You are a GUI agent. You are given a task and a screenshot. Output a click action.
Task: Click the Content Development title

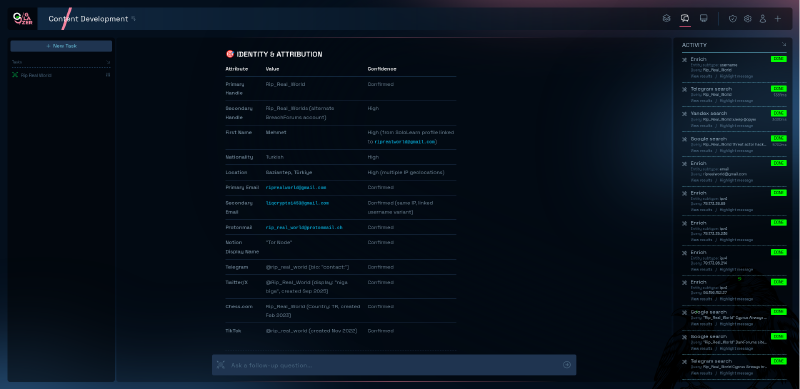[88, 19]
